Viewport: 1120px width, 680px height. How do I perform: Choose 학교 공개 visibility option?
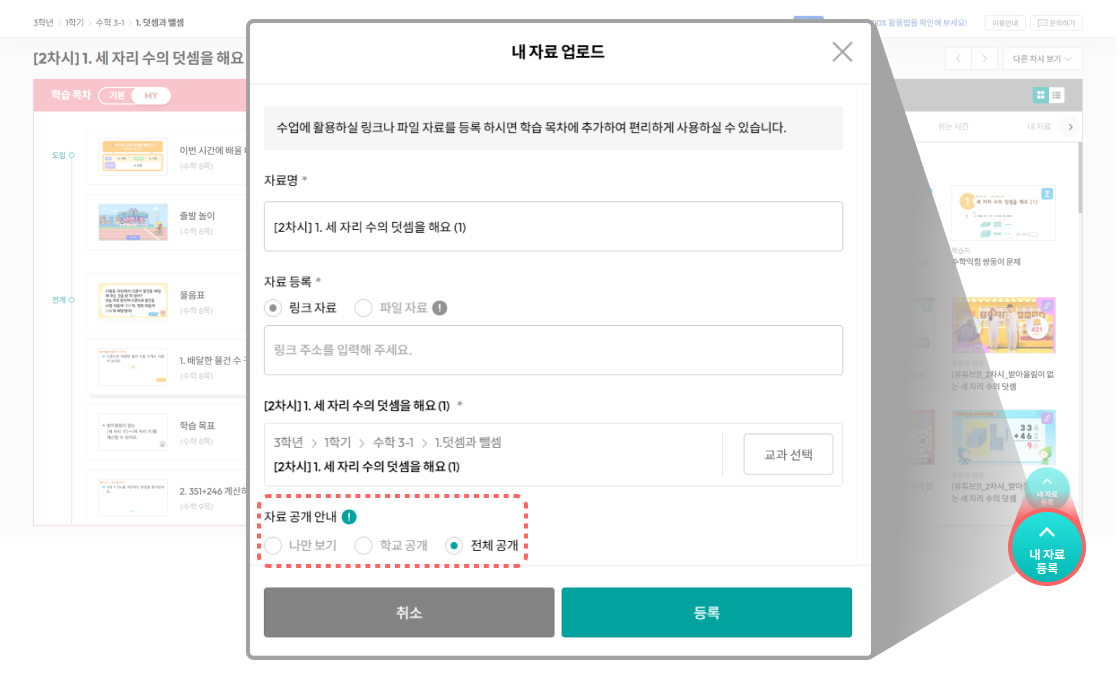[x=364, y=546]
